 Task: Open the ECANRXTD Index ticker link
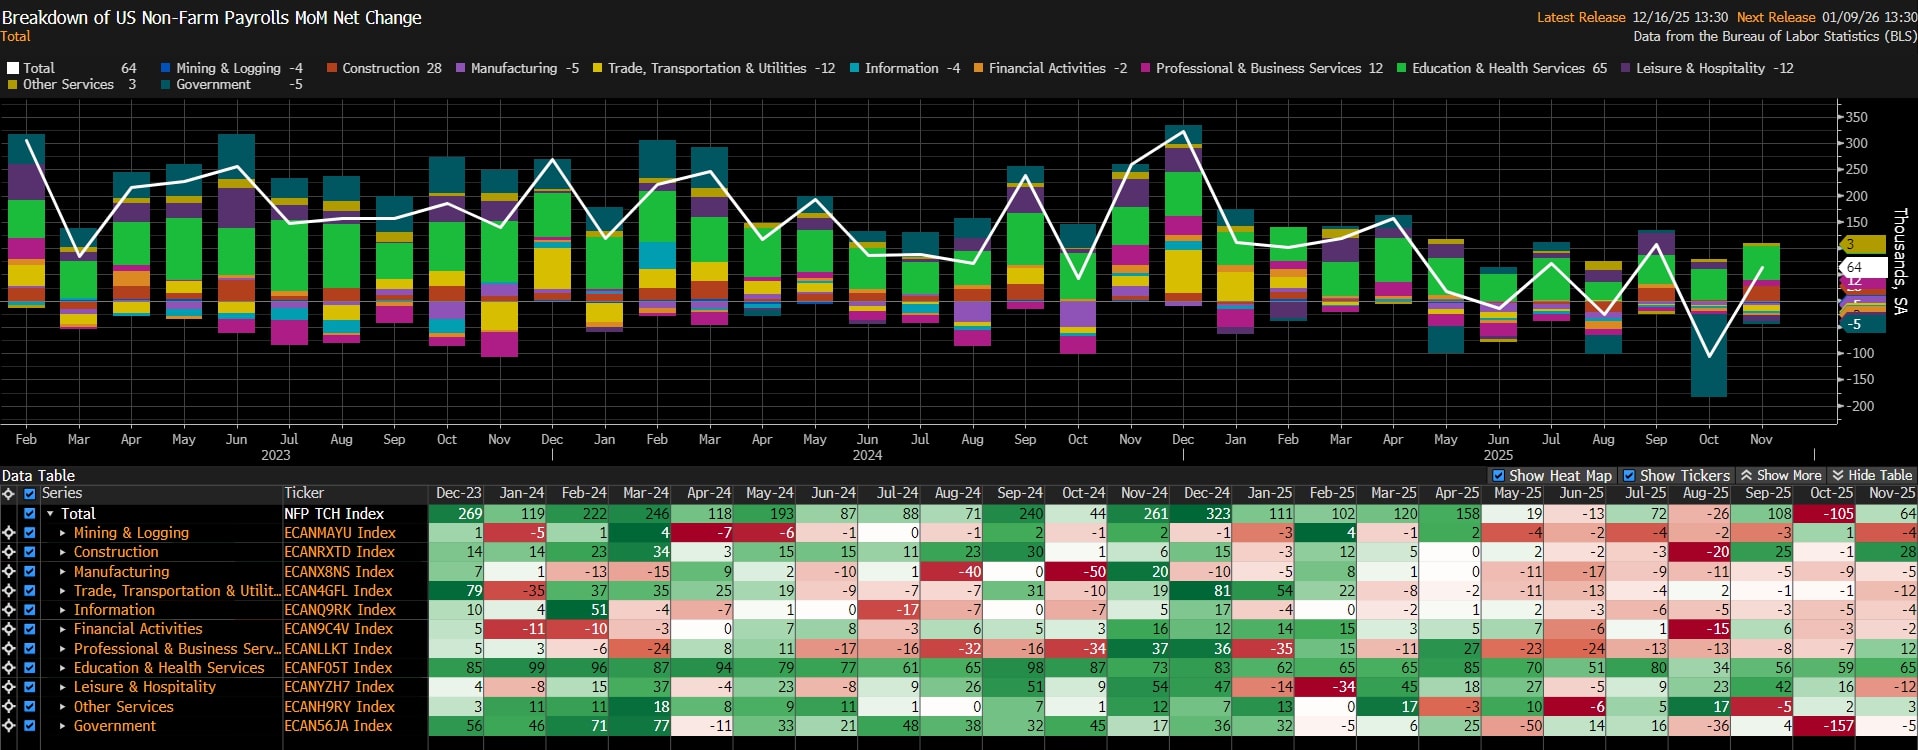tap(339, 552)
